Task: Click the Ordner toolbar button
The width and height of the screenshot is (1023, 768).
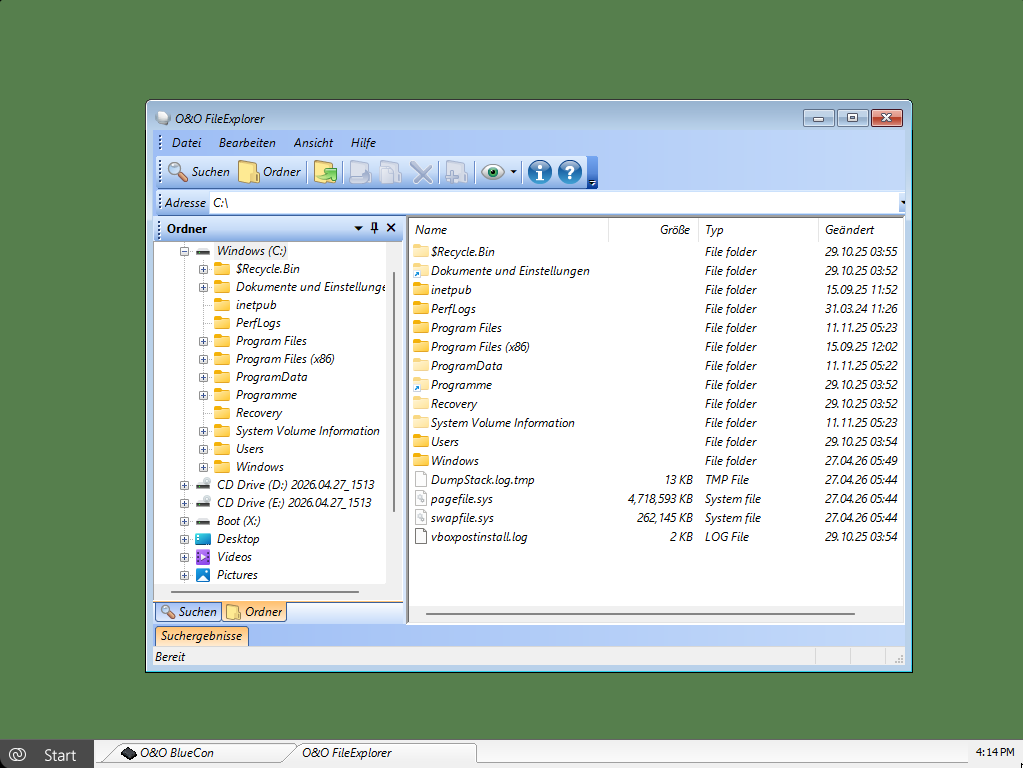Action: point(269,172)
